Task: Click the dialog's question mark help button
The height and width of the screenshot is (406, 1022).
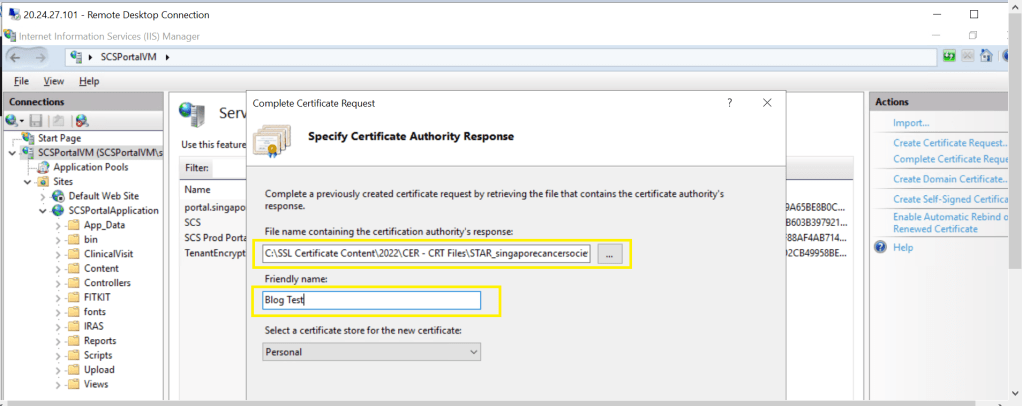Action: coord(729,102)
